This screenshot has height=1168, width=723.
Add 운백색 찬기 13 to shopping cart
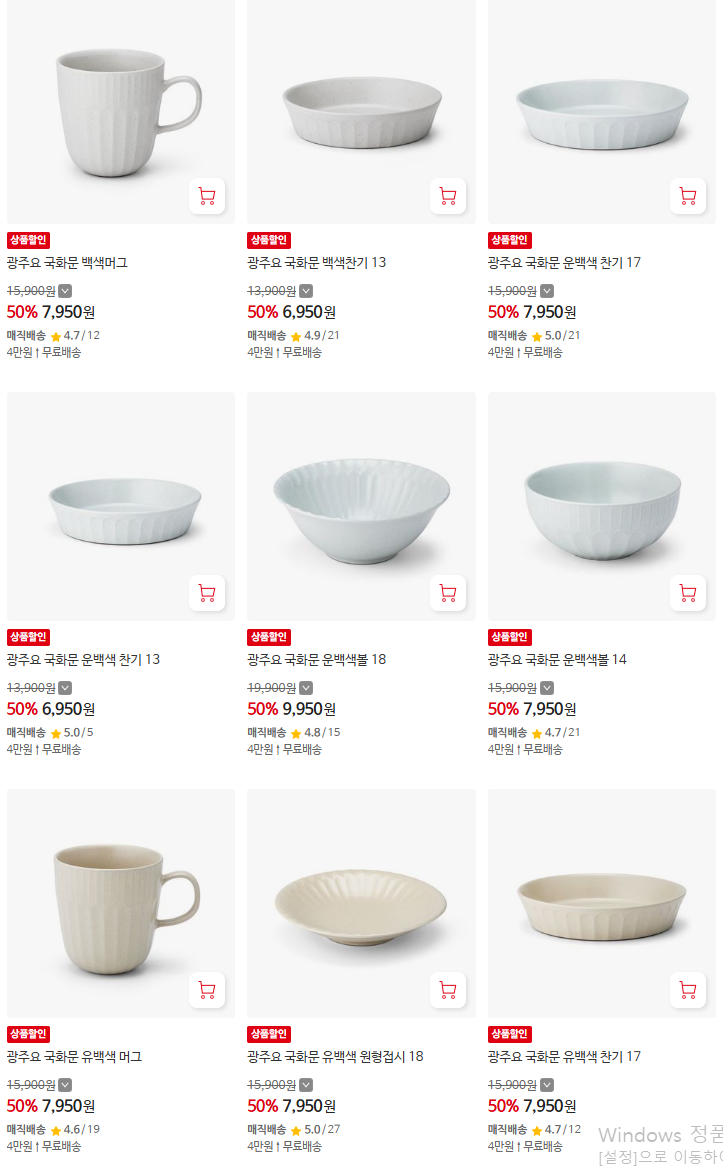tap(207, 594)
